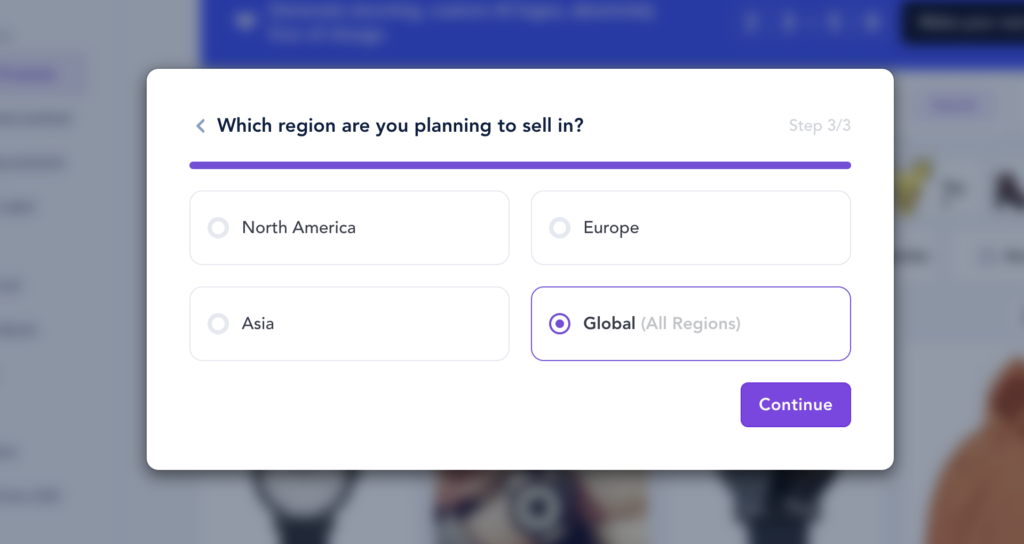
Task: Click the Step 3/3 indicator text
Action: (819, 126)
